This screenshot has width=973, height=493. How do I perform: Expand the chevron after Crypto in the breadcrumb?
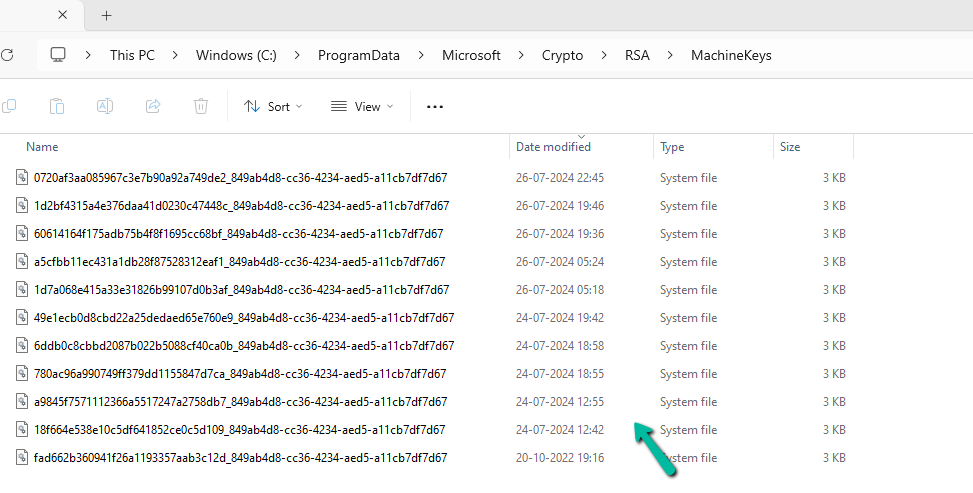604,56
